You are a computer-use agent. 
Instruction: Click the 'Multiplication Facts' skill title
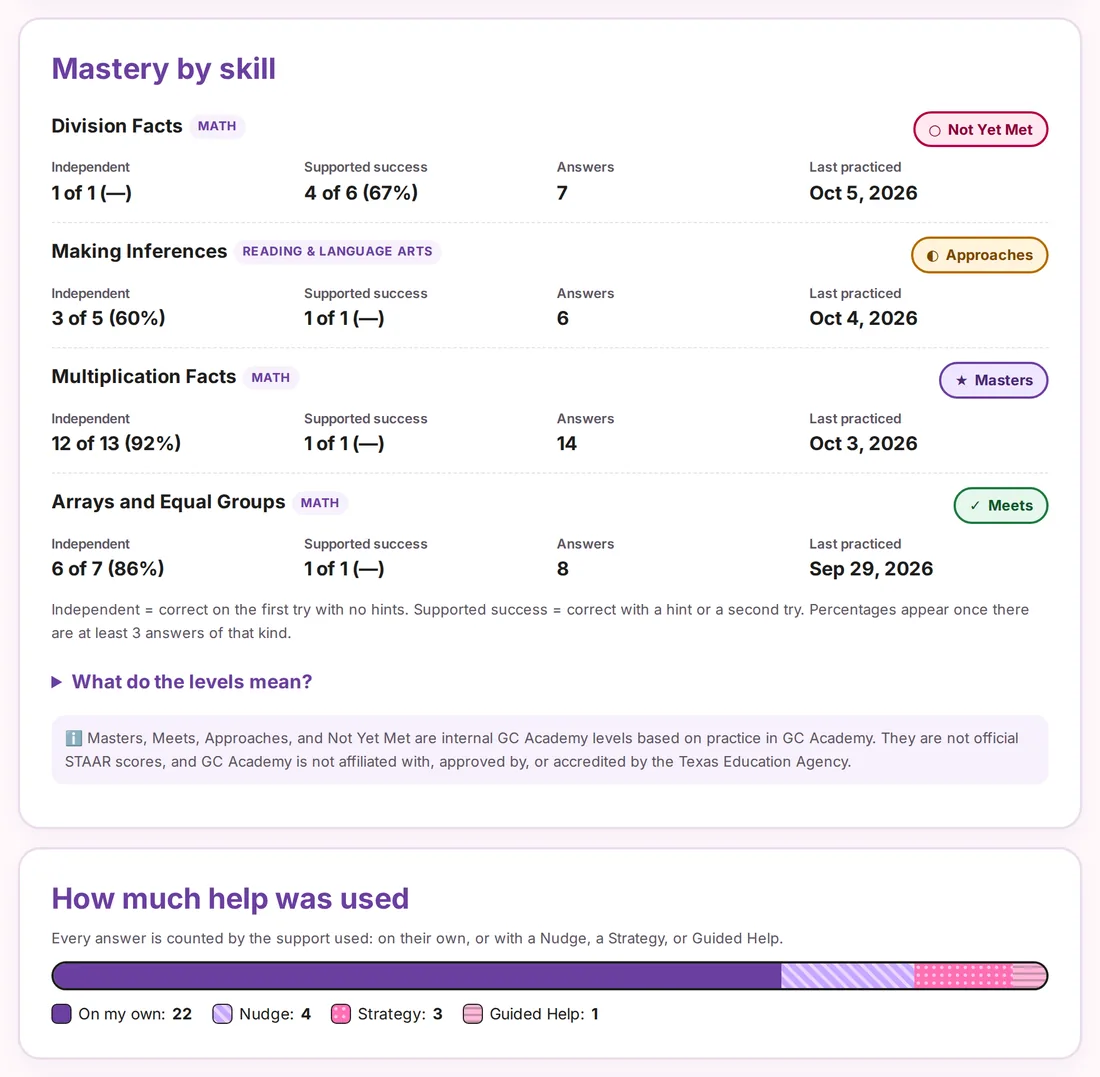tap(144, 377)
